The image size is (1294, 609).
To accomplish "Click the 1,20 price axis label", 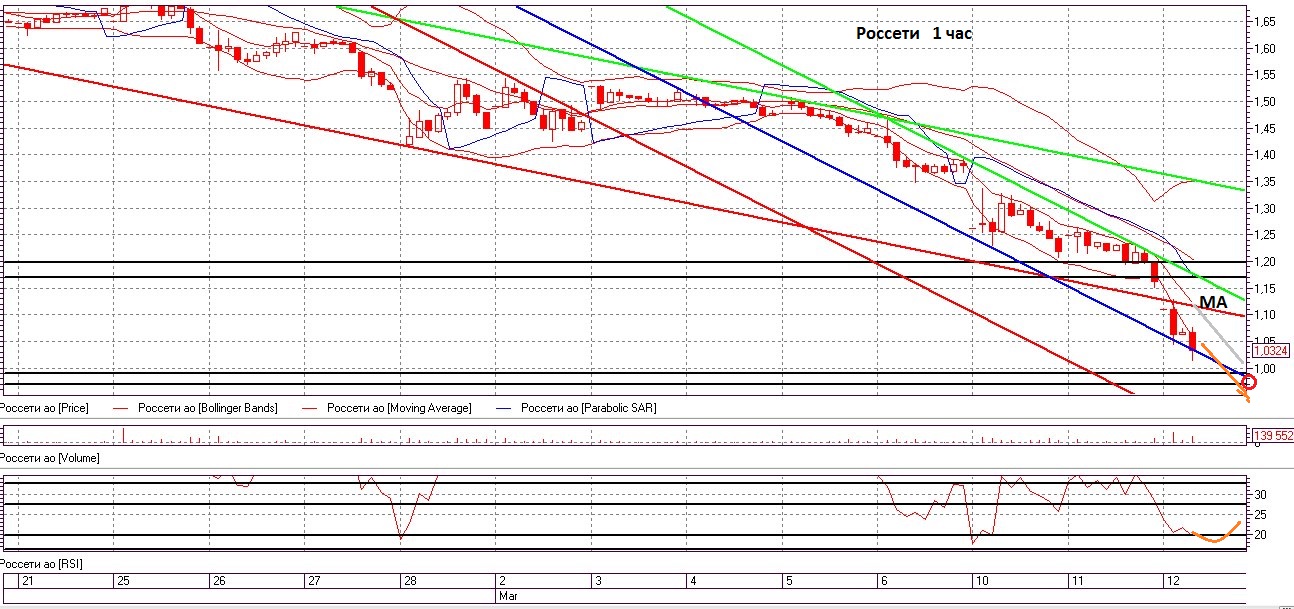I will [x=1263, y=262].
